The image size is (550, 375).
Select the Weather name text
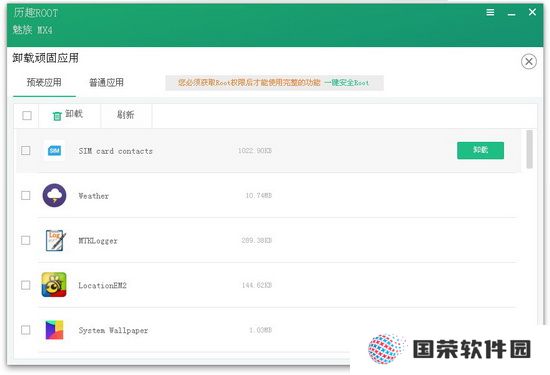tap(94, 196)
